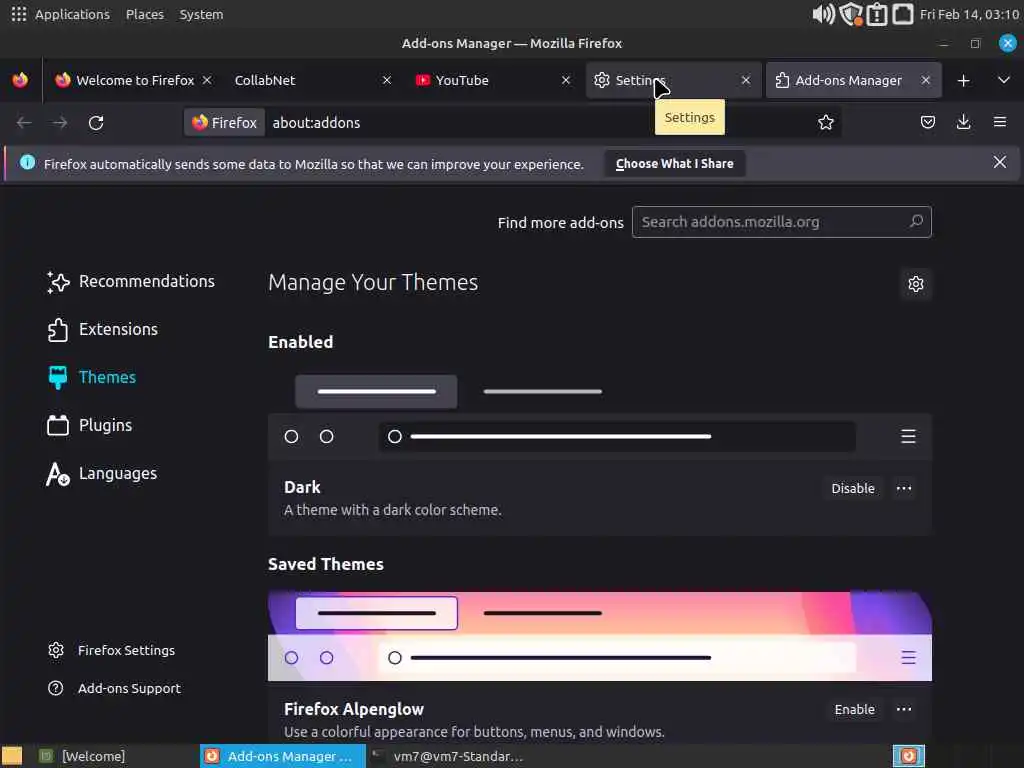1024x768 pixels.
Task: Click the search magnifier icon
Action: pyautogui.click(x=916, y=221)
